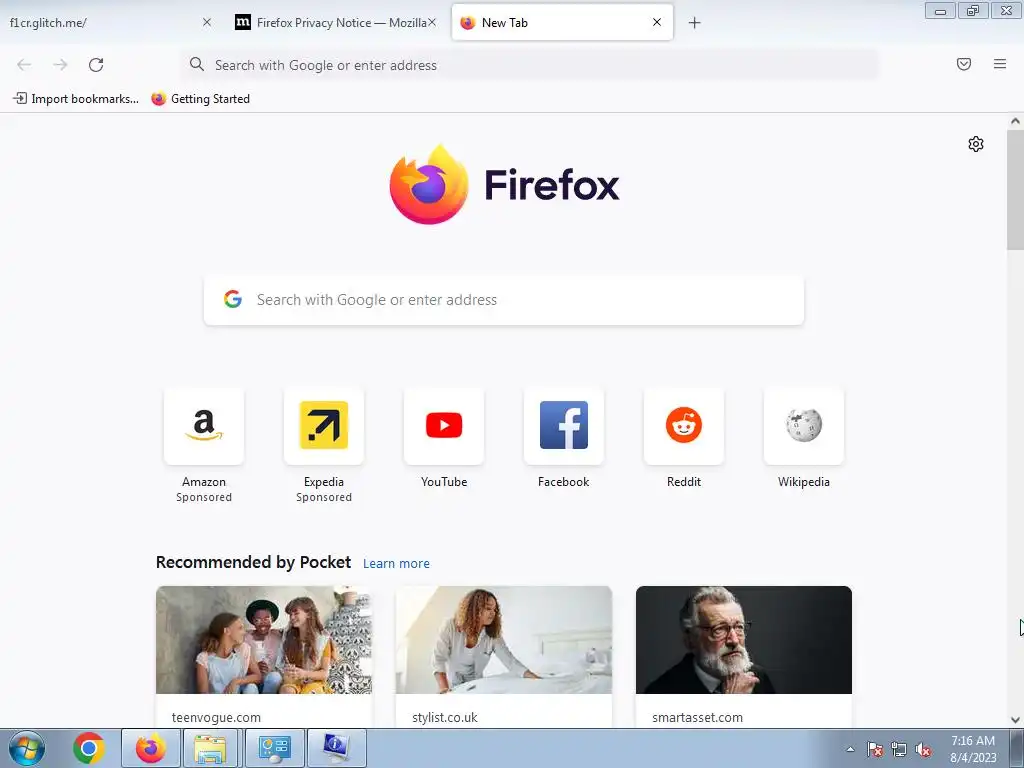
Task: Open the monitor info taskbar item
Action: pos(336,748)
